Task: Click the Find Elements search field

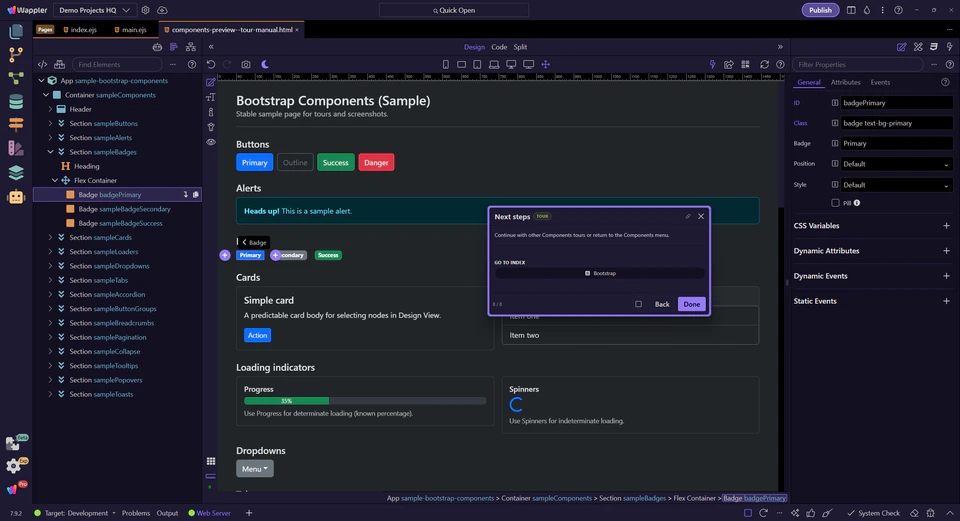Action: (x=116, y=64)
